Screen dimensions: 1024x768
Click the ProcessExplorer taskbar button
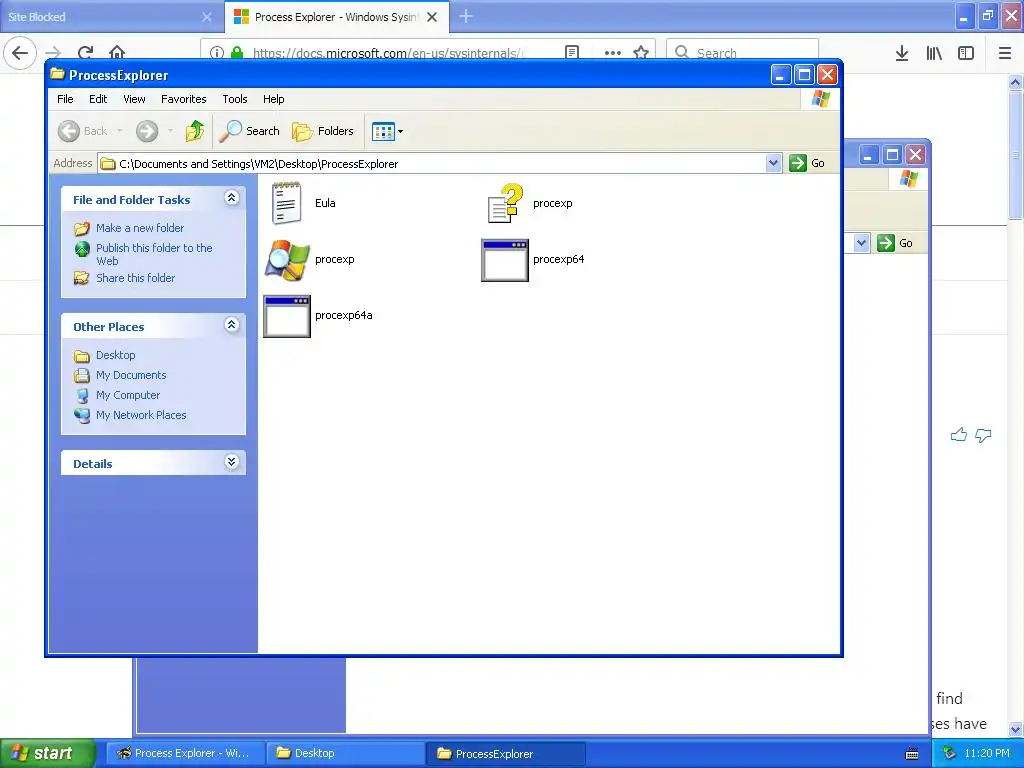click(506, 754)
